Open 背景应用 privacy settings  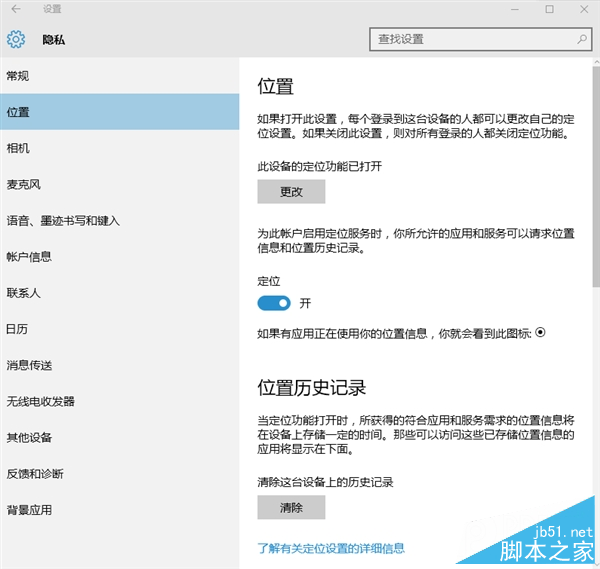(x=119, y=510)
